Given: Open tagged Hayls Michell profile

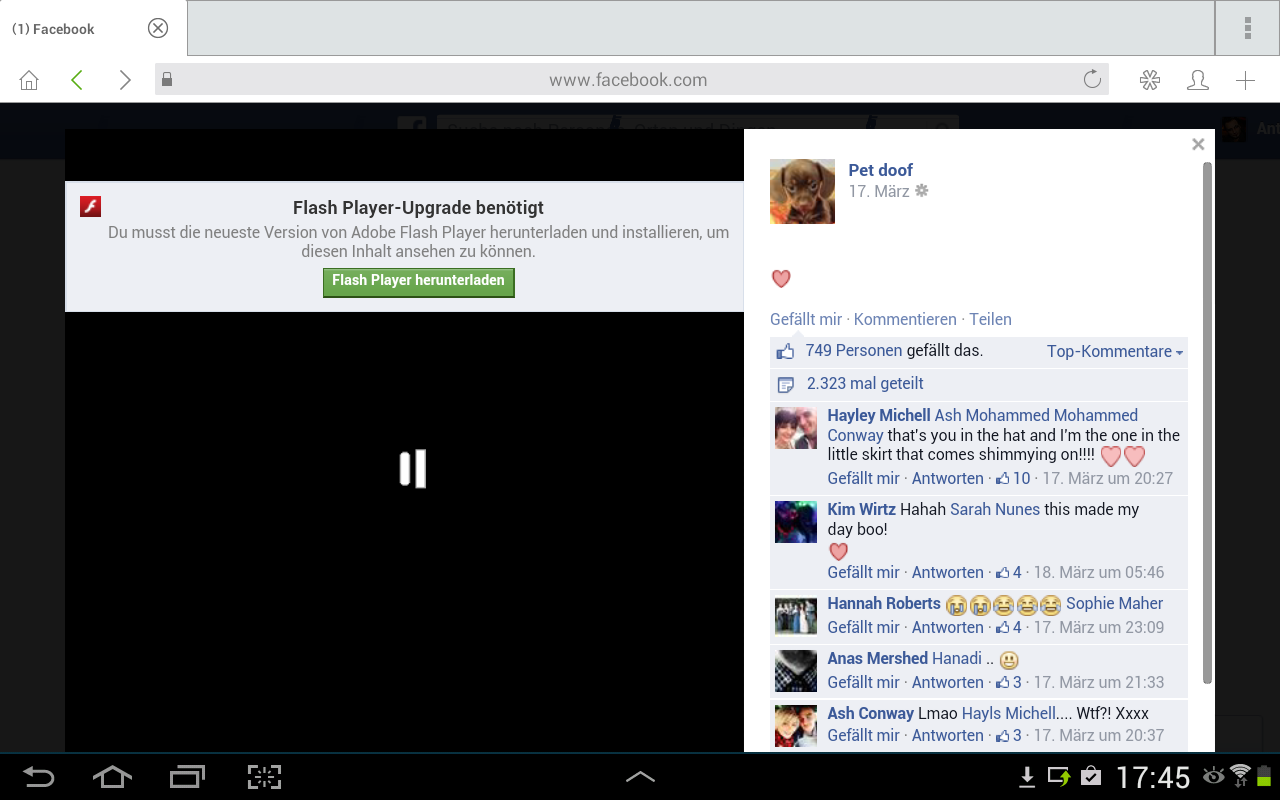Looking at the screenshot, I should coord(1009,713).
